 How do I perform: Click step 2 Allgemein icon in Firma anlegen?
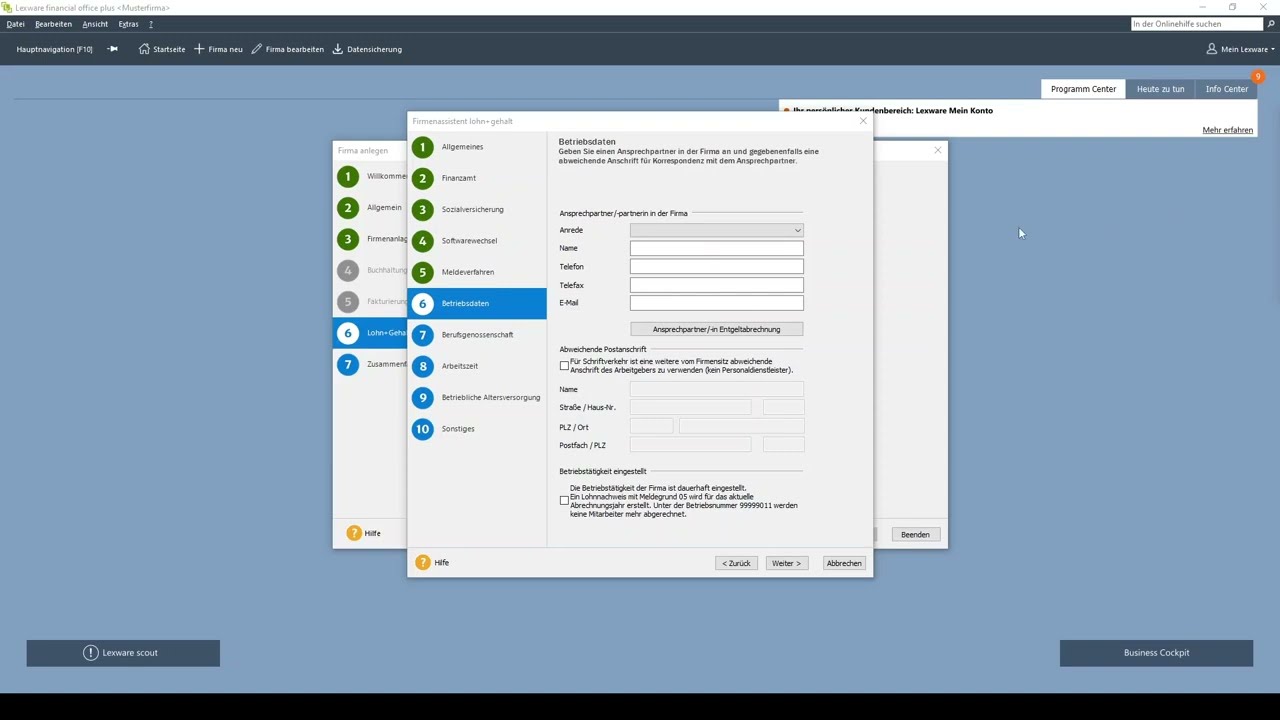click(348, 208)
